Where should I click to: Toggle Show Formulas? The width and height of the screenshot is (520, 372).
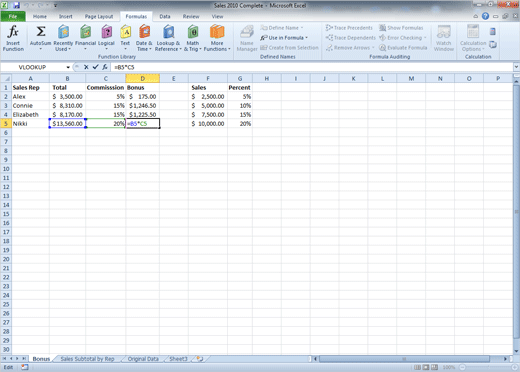tap(401, 28)
